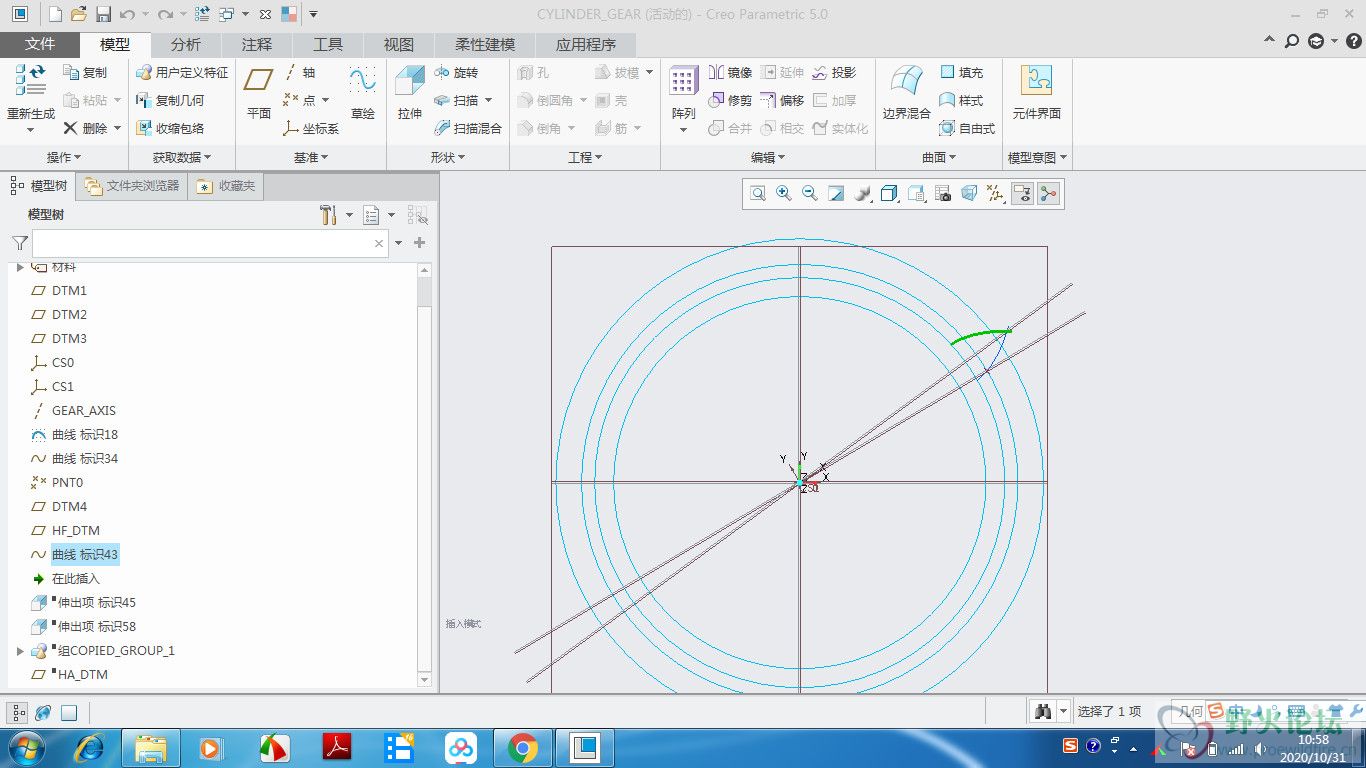Choose the 样式 style tool
1366x768 pixels.
click(961, 100)
